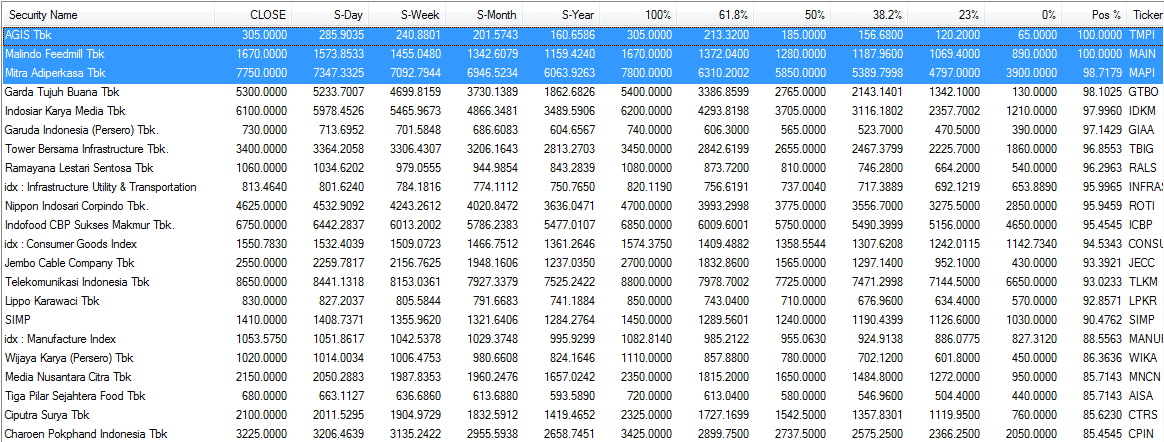Click S-Year value 1419.4652

tap(570, 415)
